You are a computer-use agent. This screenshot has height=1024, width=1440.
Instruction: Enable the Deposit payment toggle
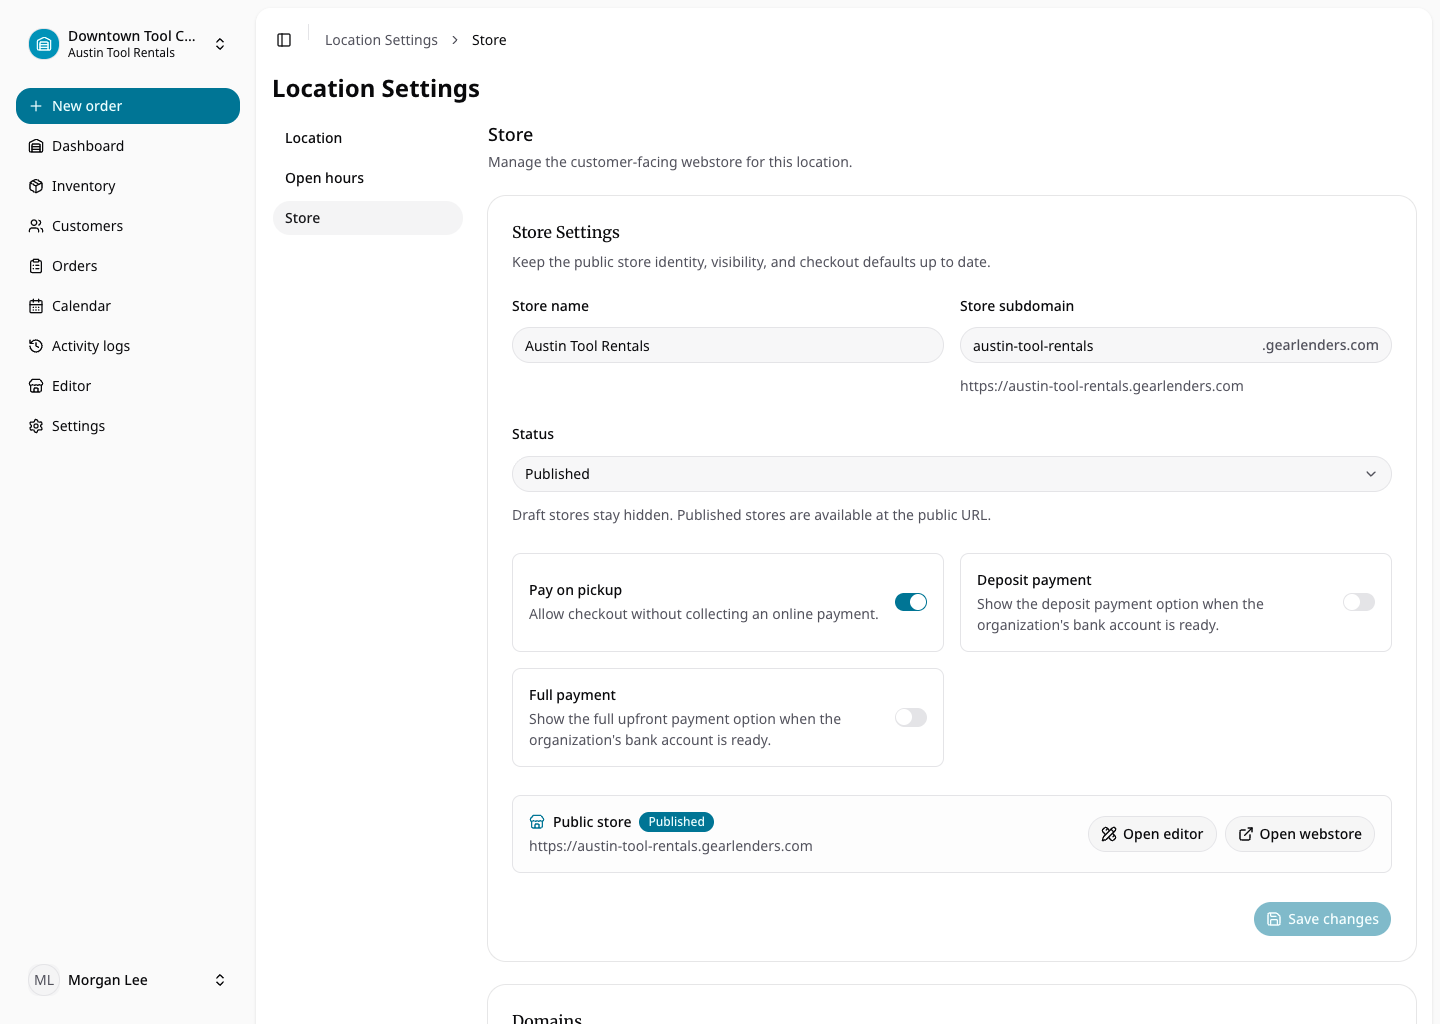pyautogui.click(x=1359, y=602)
